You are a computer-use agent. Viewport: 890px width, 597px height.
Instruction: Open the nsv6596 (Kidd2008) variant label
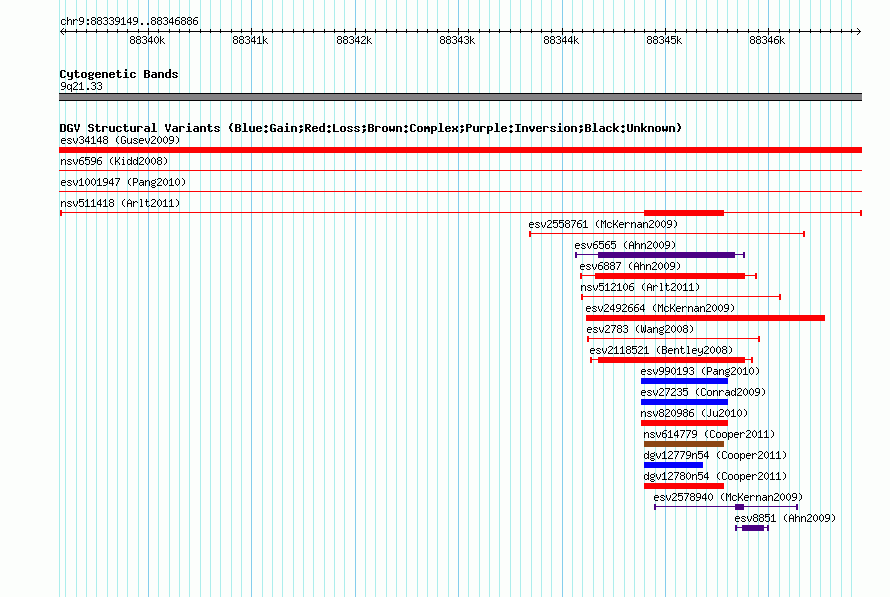coord(114,161)
